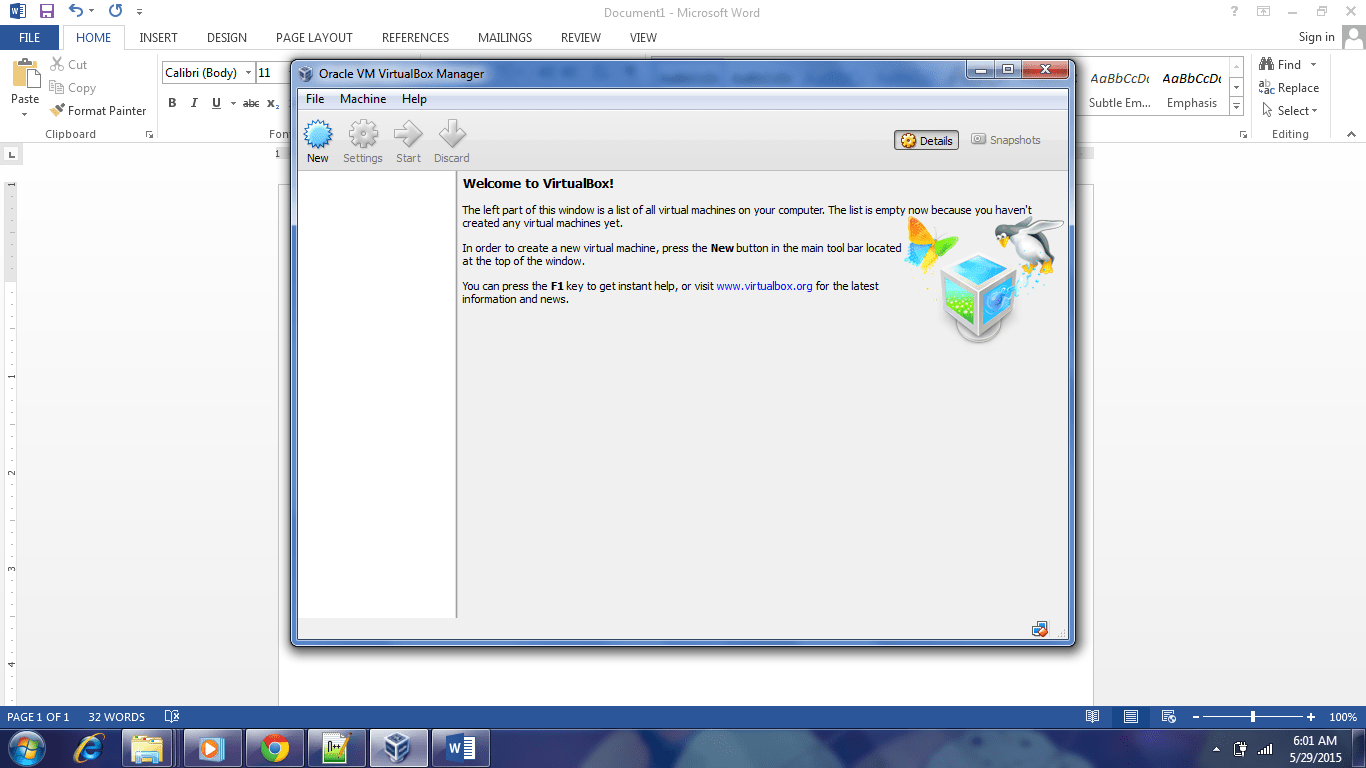Image resolution: width=1366 pixels, height=768 pixels.
Task: Open the Clipboard pane dialog launcher
Action: tap(150, 134)
